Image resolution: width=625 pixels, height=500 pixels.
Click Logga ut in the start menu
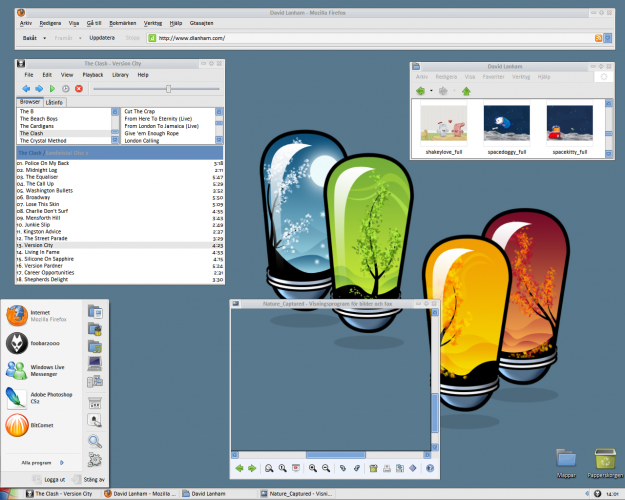[x=52, y=480]
